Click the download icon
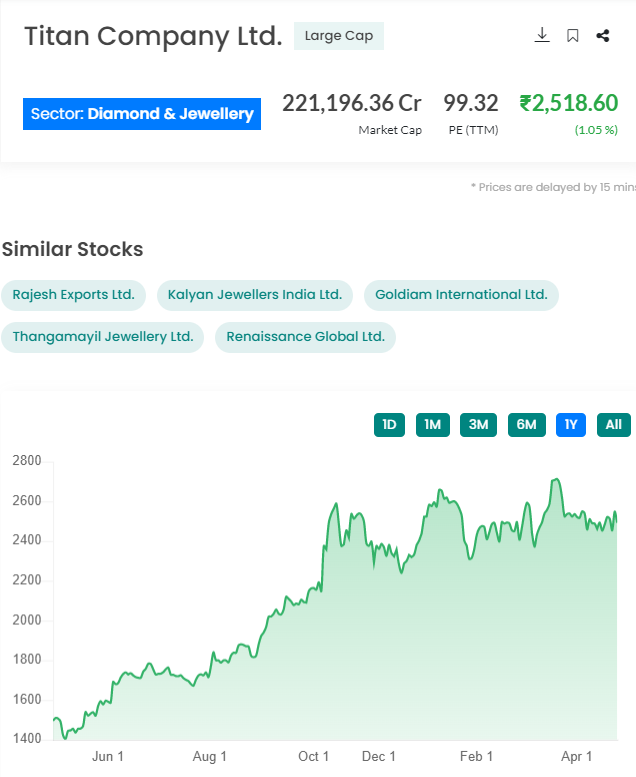Viewport: 636px width, 777px height. point(542,35)
